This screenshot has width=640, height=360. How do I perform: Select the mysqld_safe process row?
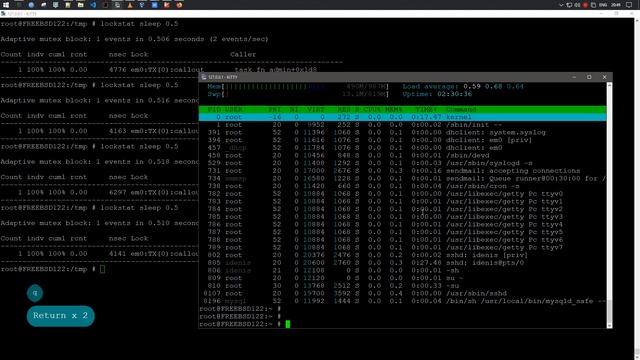[x=402, y=301]
